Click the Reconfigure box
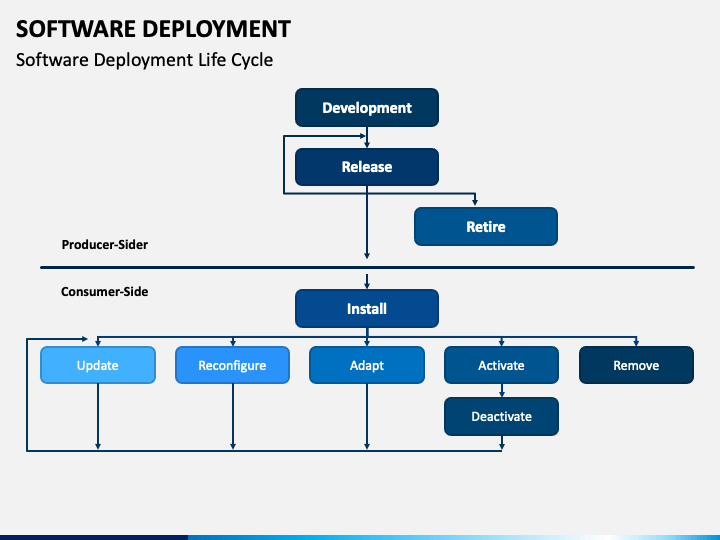Viewport: 720px width, 540px height. coord(232,365)
